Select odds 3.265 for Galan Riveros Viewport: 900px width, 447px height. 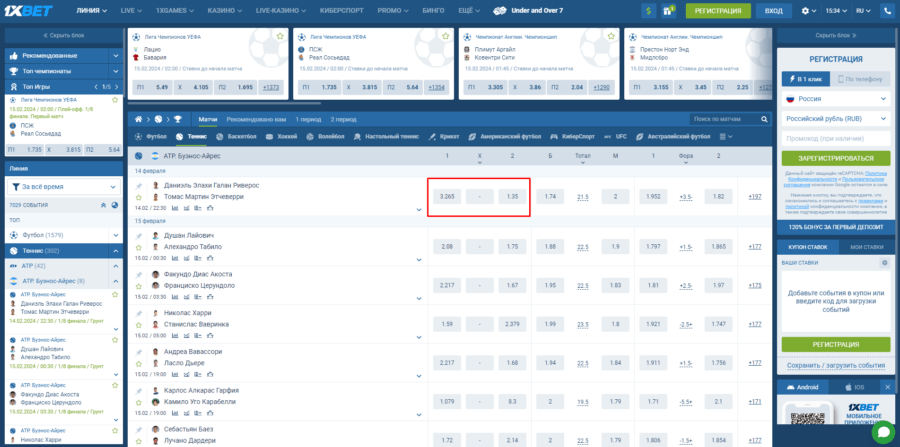(447, 197)
